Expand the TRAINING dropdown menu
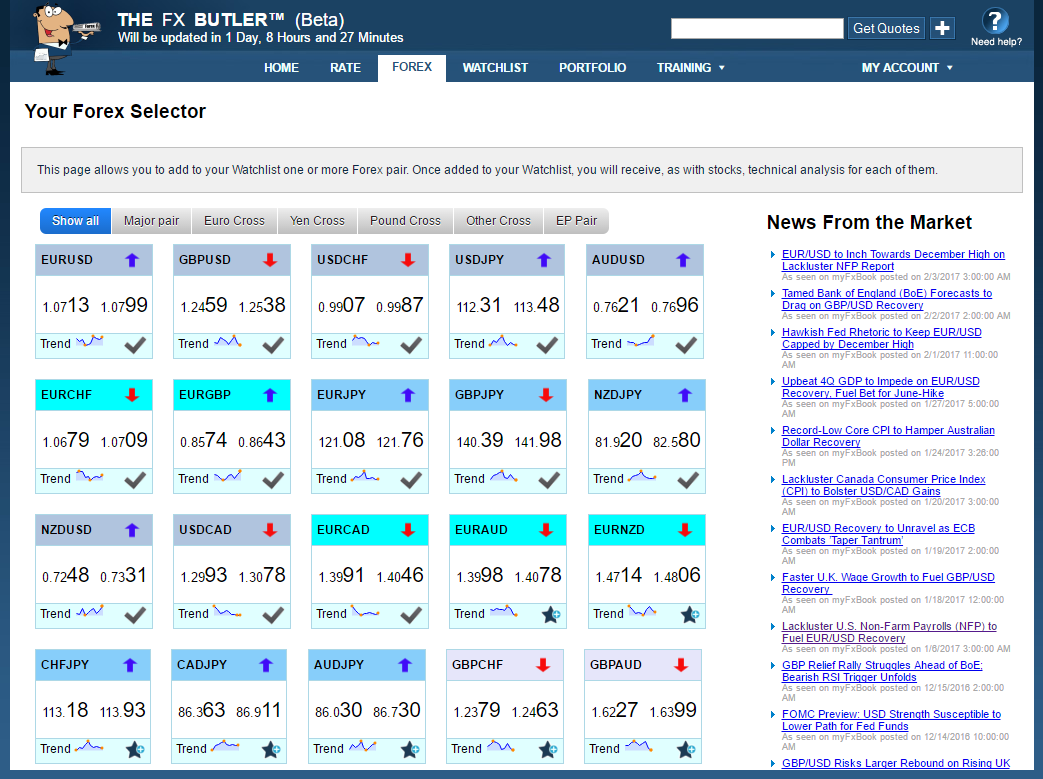 690,68
